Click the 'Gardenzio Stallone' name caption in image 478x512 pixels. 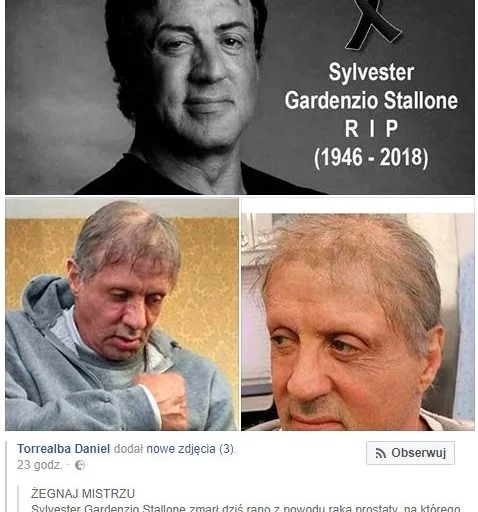pos(371,100)
